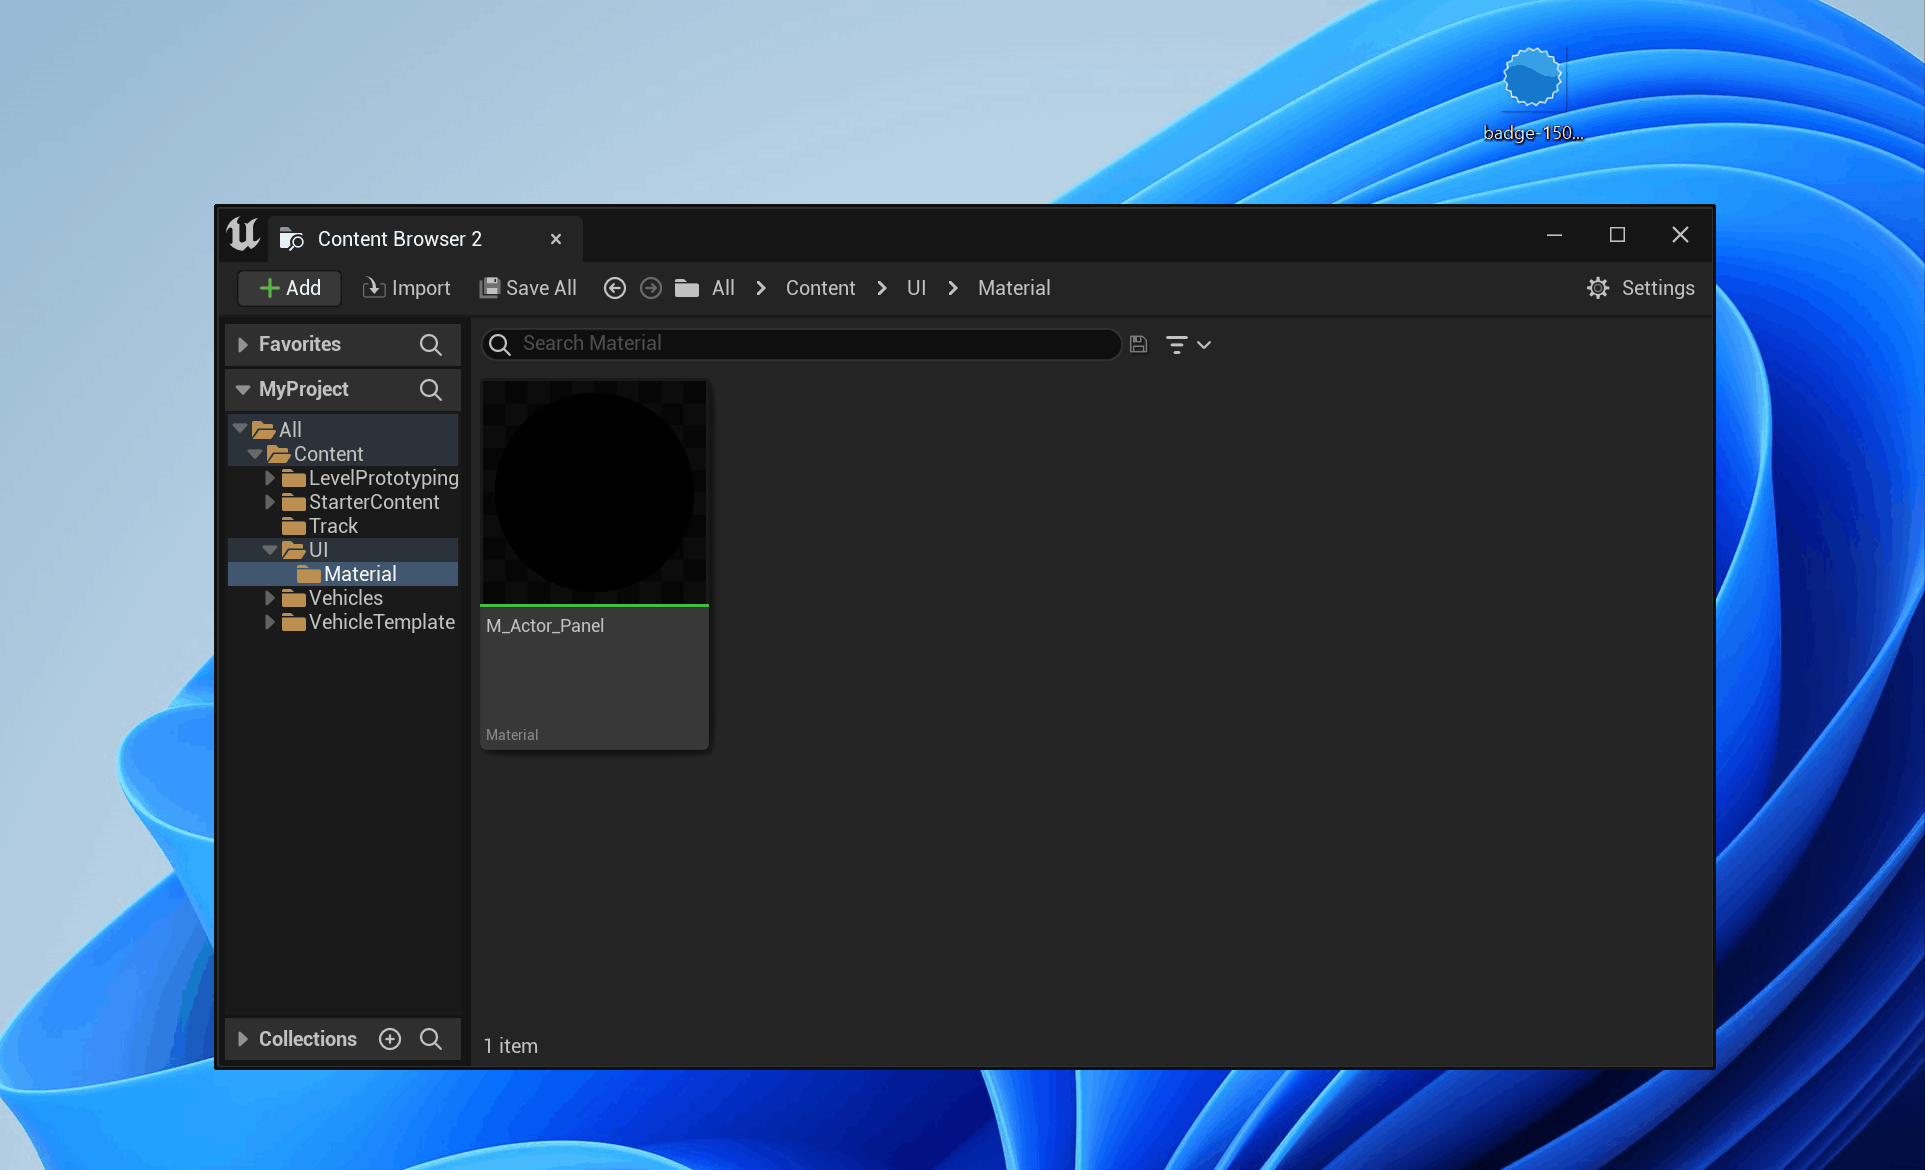1925x1170 pixels.
Task: Select the Content Browser 2 tab
Action: coord(400,239)
